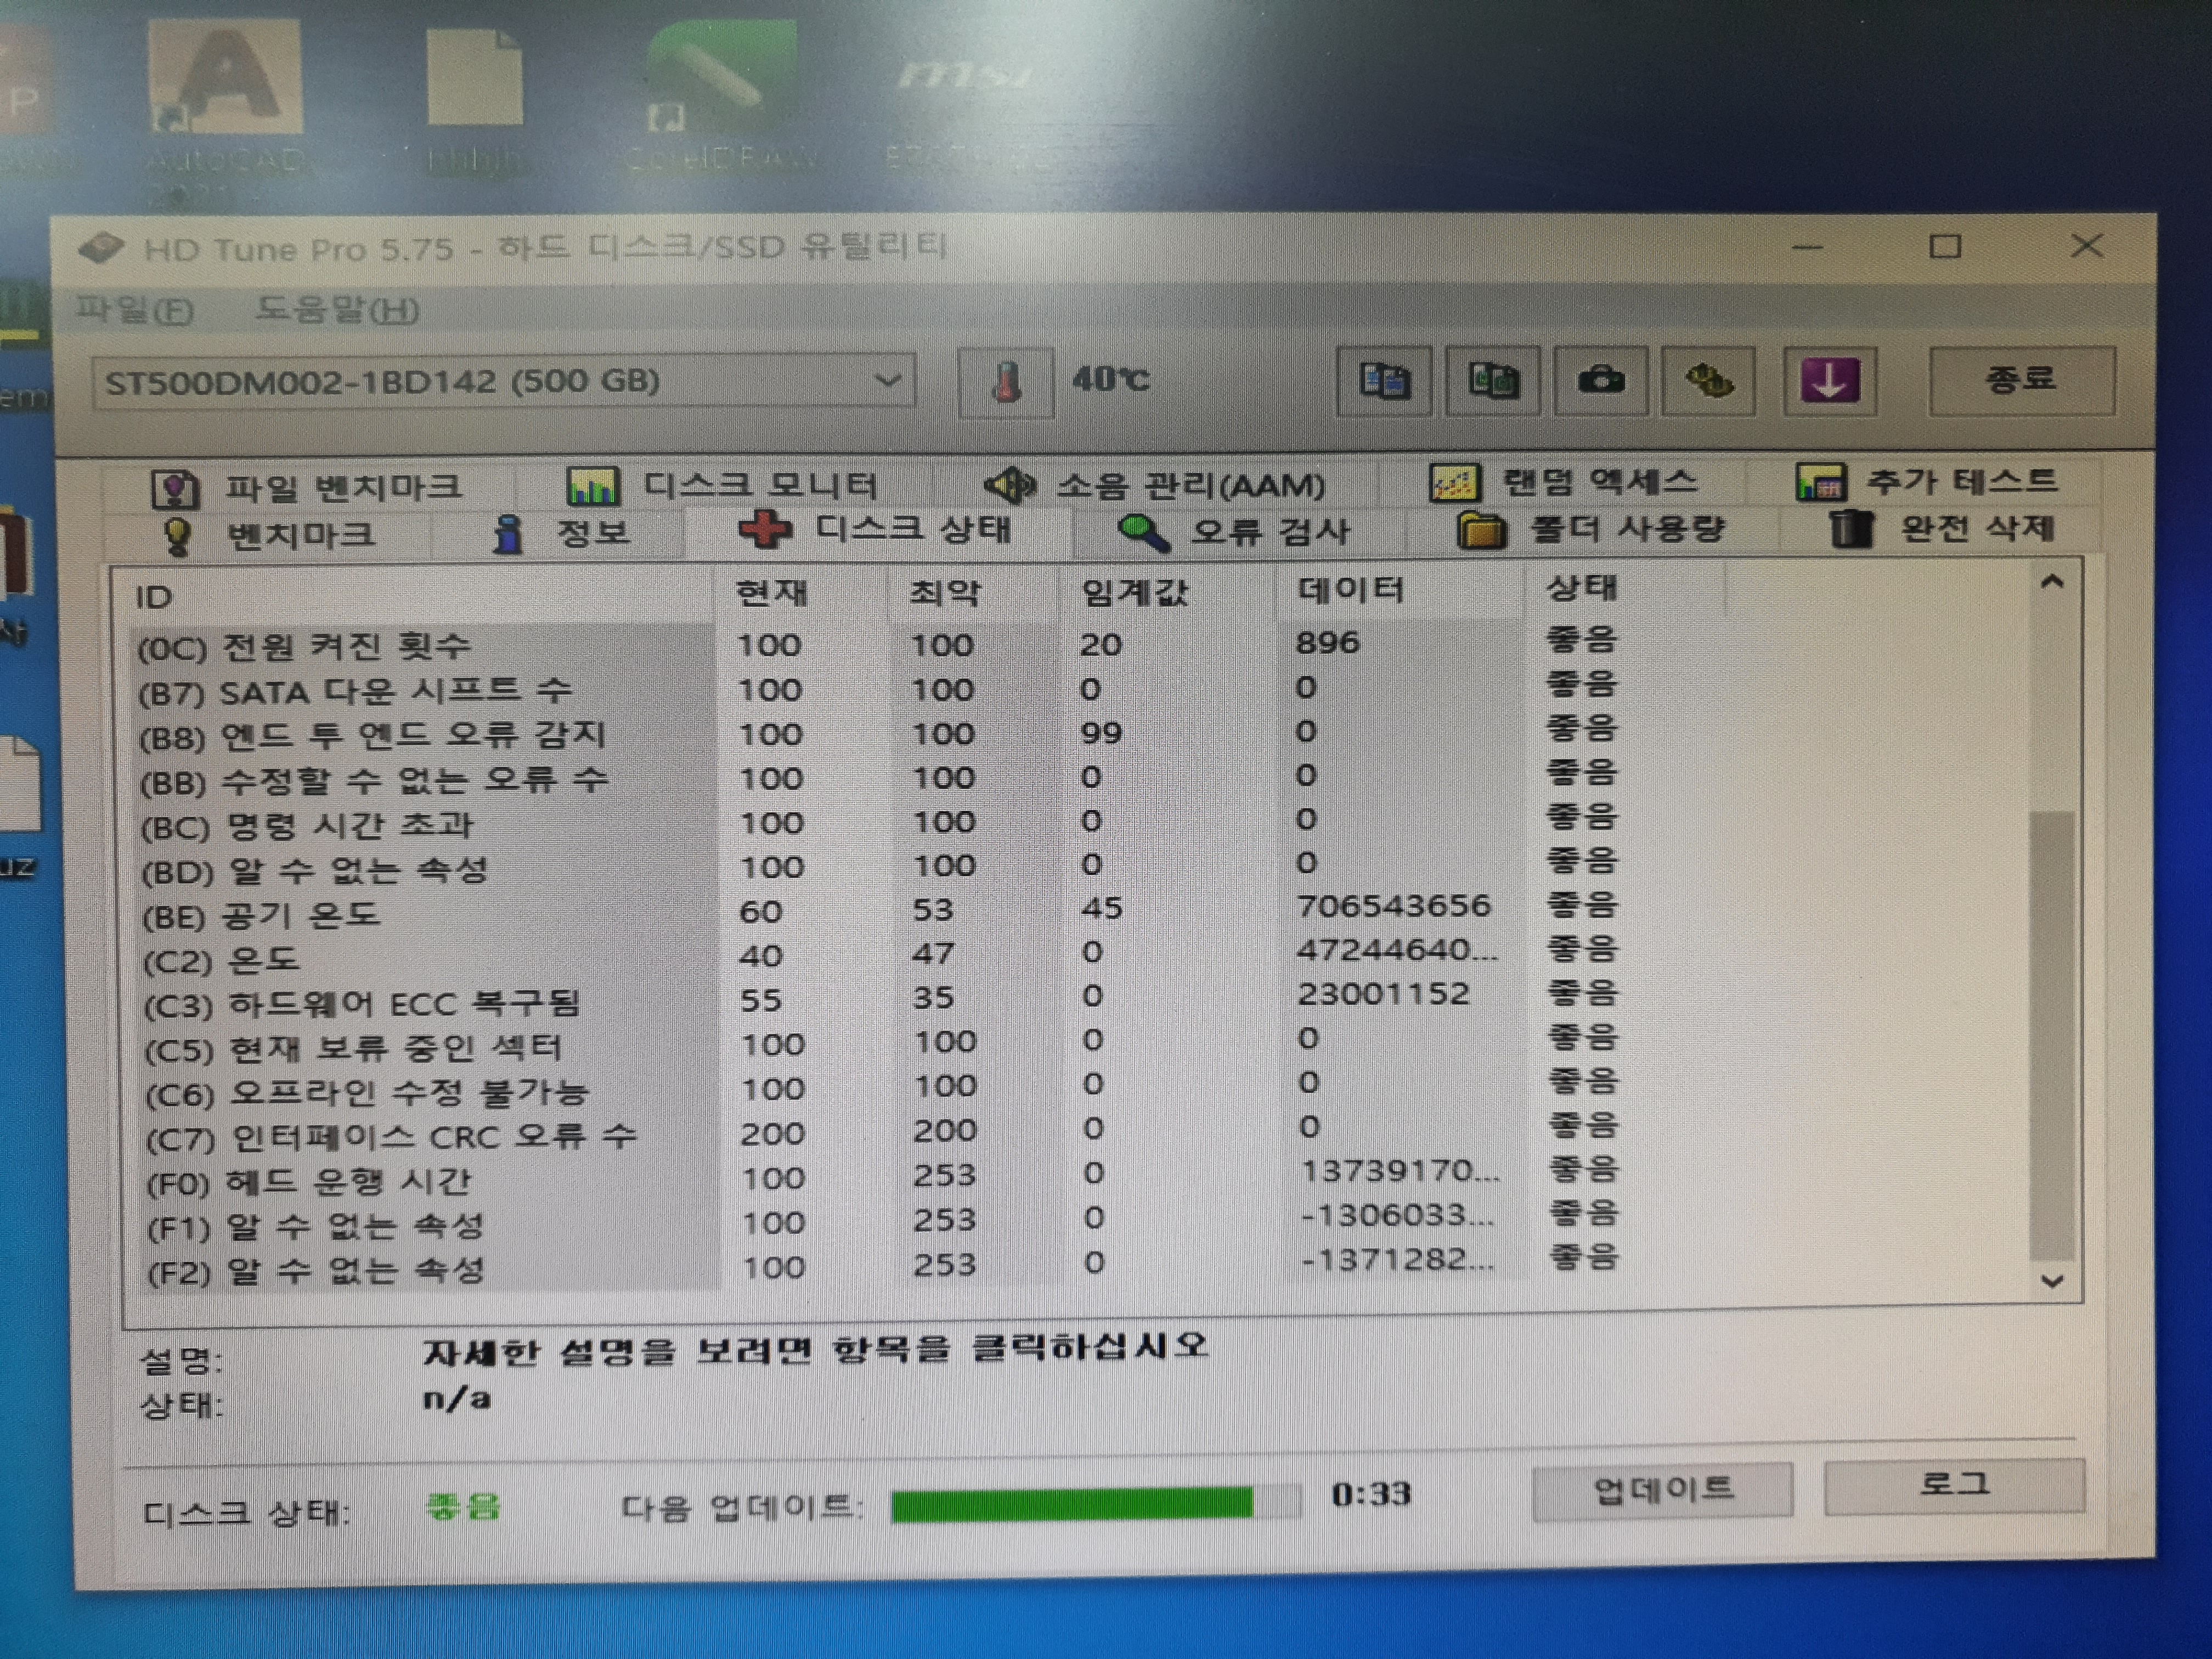Click the 데이터 column header
The image size is (2212, 1659).
click(1401, 590)
